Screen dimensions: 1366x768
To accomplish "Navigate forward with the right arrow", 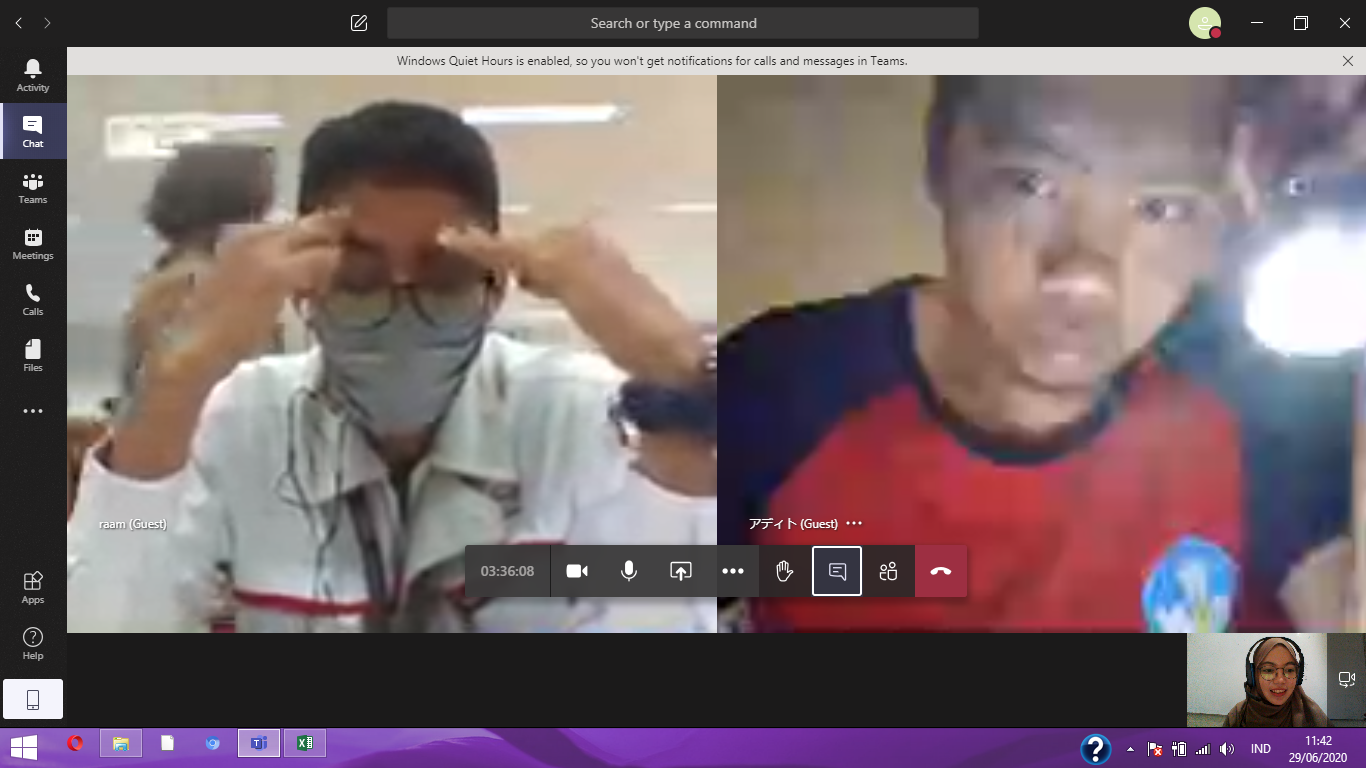I will pyautogui.click(x=47, y=23).
